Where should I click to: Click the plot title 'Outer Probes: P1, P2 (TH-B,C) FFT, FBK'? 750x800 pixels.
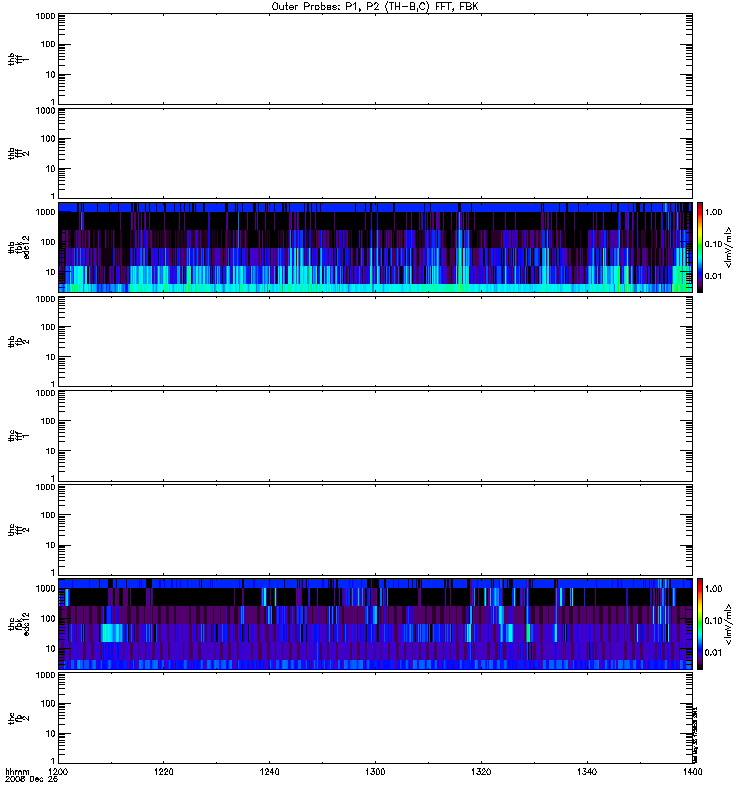click(x=375, y=7)
